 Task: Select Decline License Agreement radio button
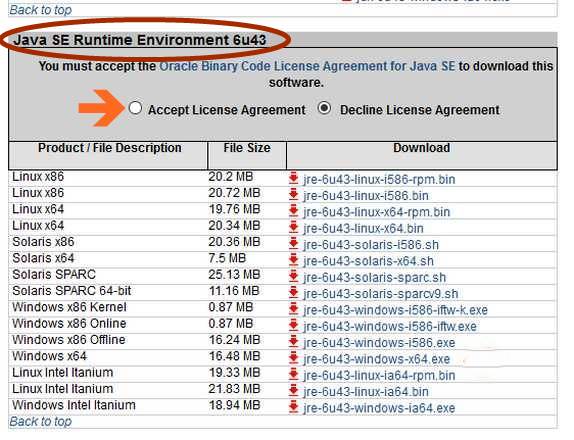(324, 108)
